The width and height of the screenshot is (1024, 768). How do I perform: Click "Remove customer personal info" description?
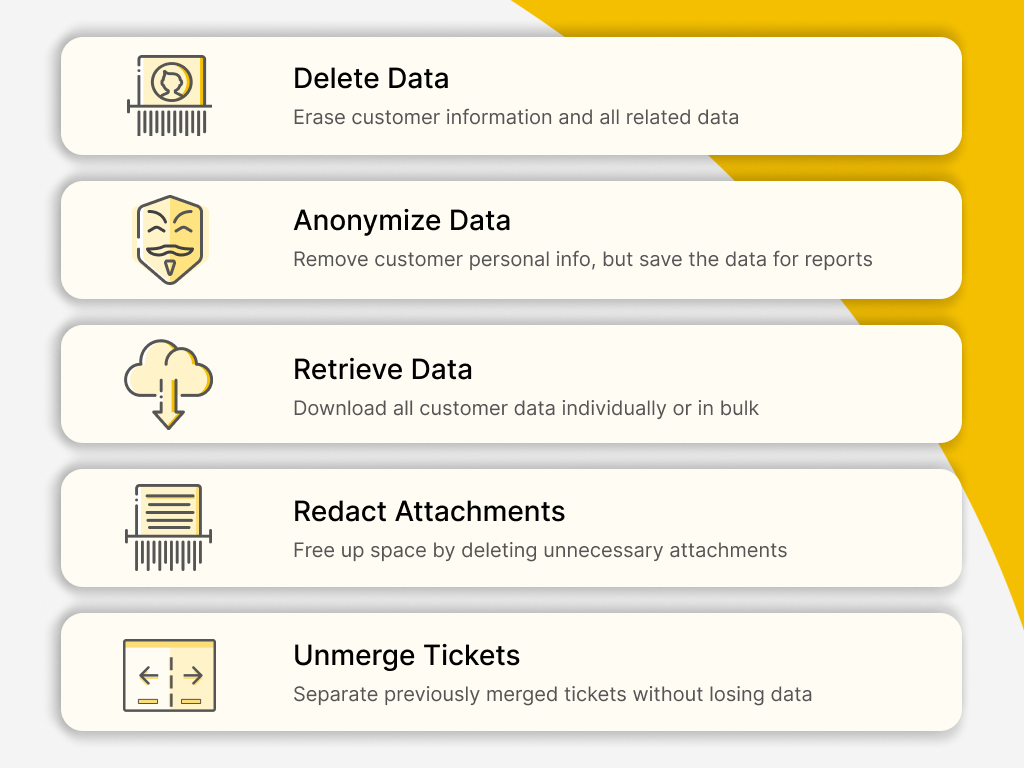[x=582, y=260]
